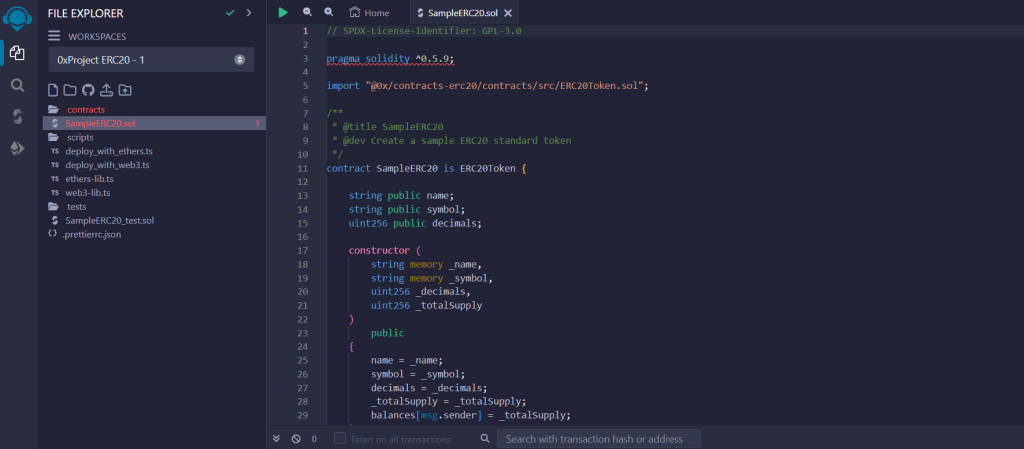Viewport: 1024px width, 449px height.
Task: Open the workspaces hamburger menu
Action: pos(54,36)
